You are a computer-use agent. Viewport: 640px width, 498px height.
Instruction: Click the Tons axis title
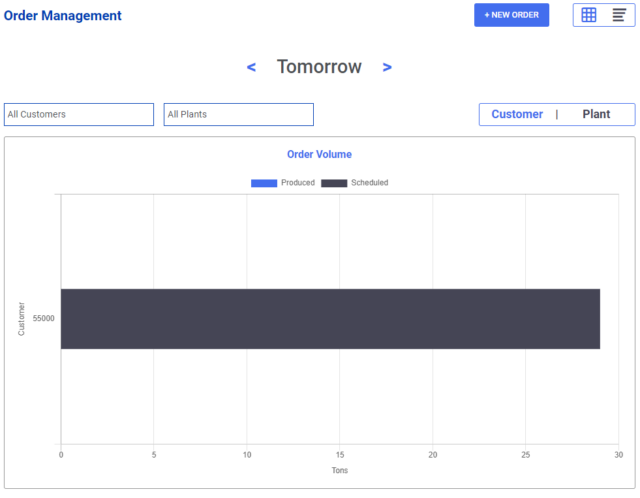[340, 470]
